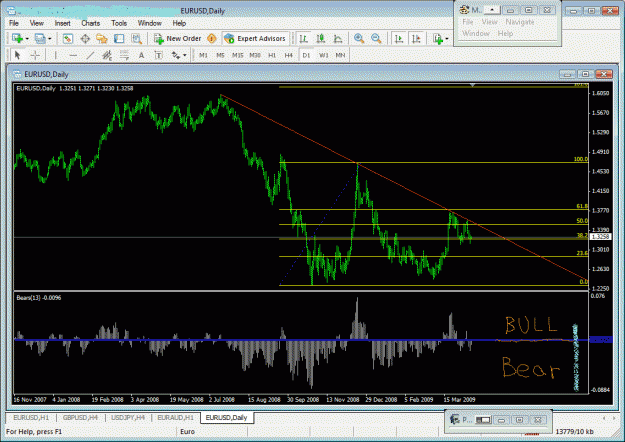This screenshot has width=625, height=442.
Task: Toggle the Terminal panel icon
Action: (119, 39)
